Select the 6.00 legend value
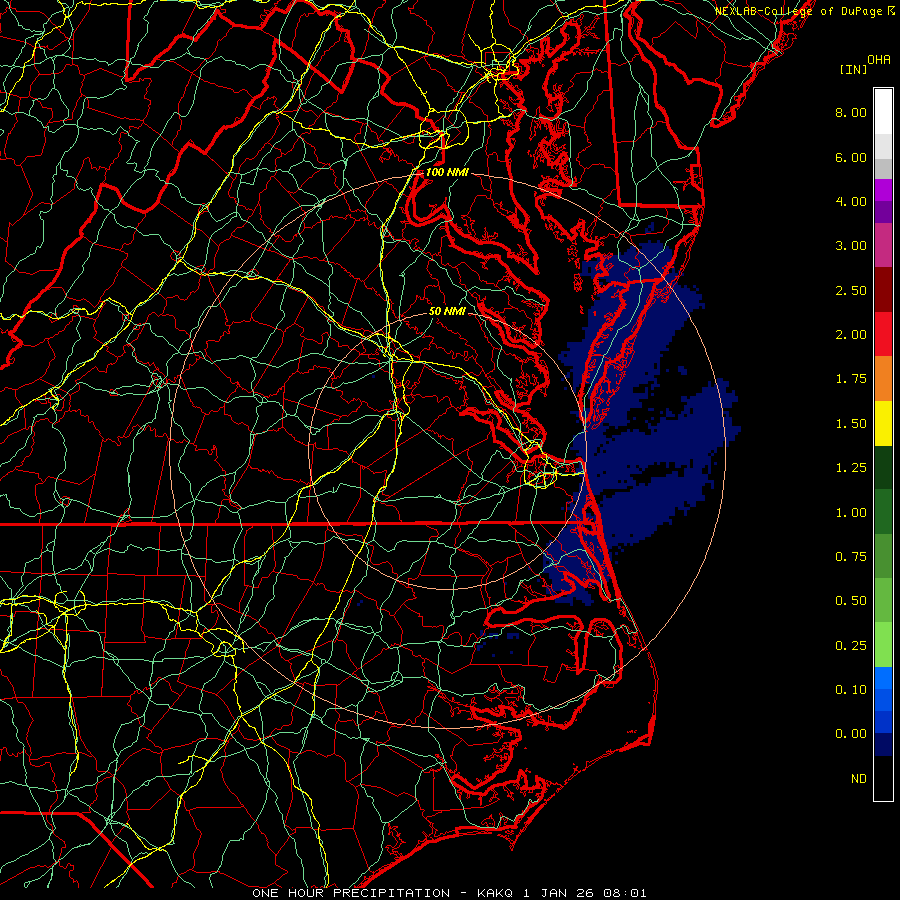This screenshot has width=900, height=900. pyautogui.click(x=851, y=157)
